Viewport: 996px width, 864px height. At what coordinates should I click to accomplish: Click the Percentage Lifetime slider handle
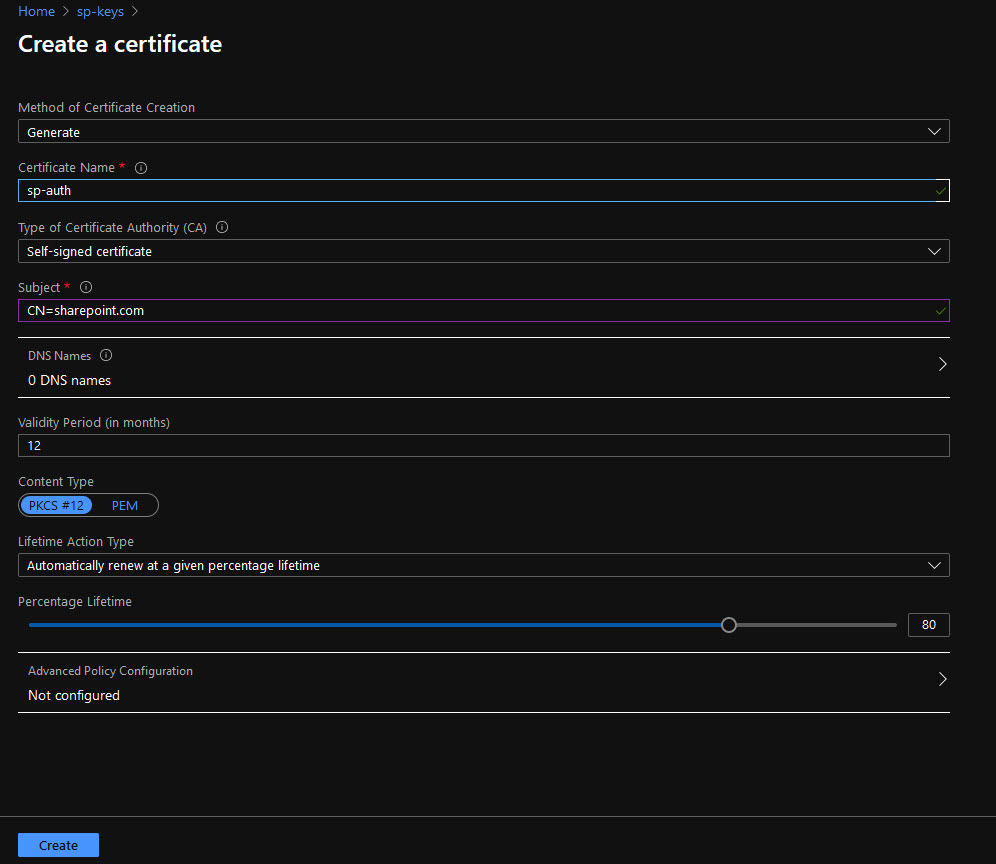click(x=729, y=625)
